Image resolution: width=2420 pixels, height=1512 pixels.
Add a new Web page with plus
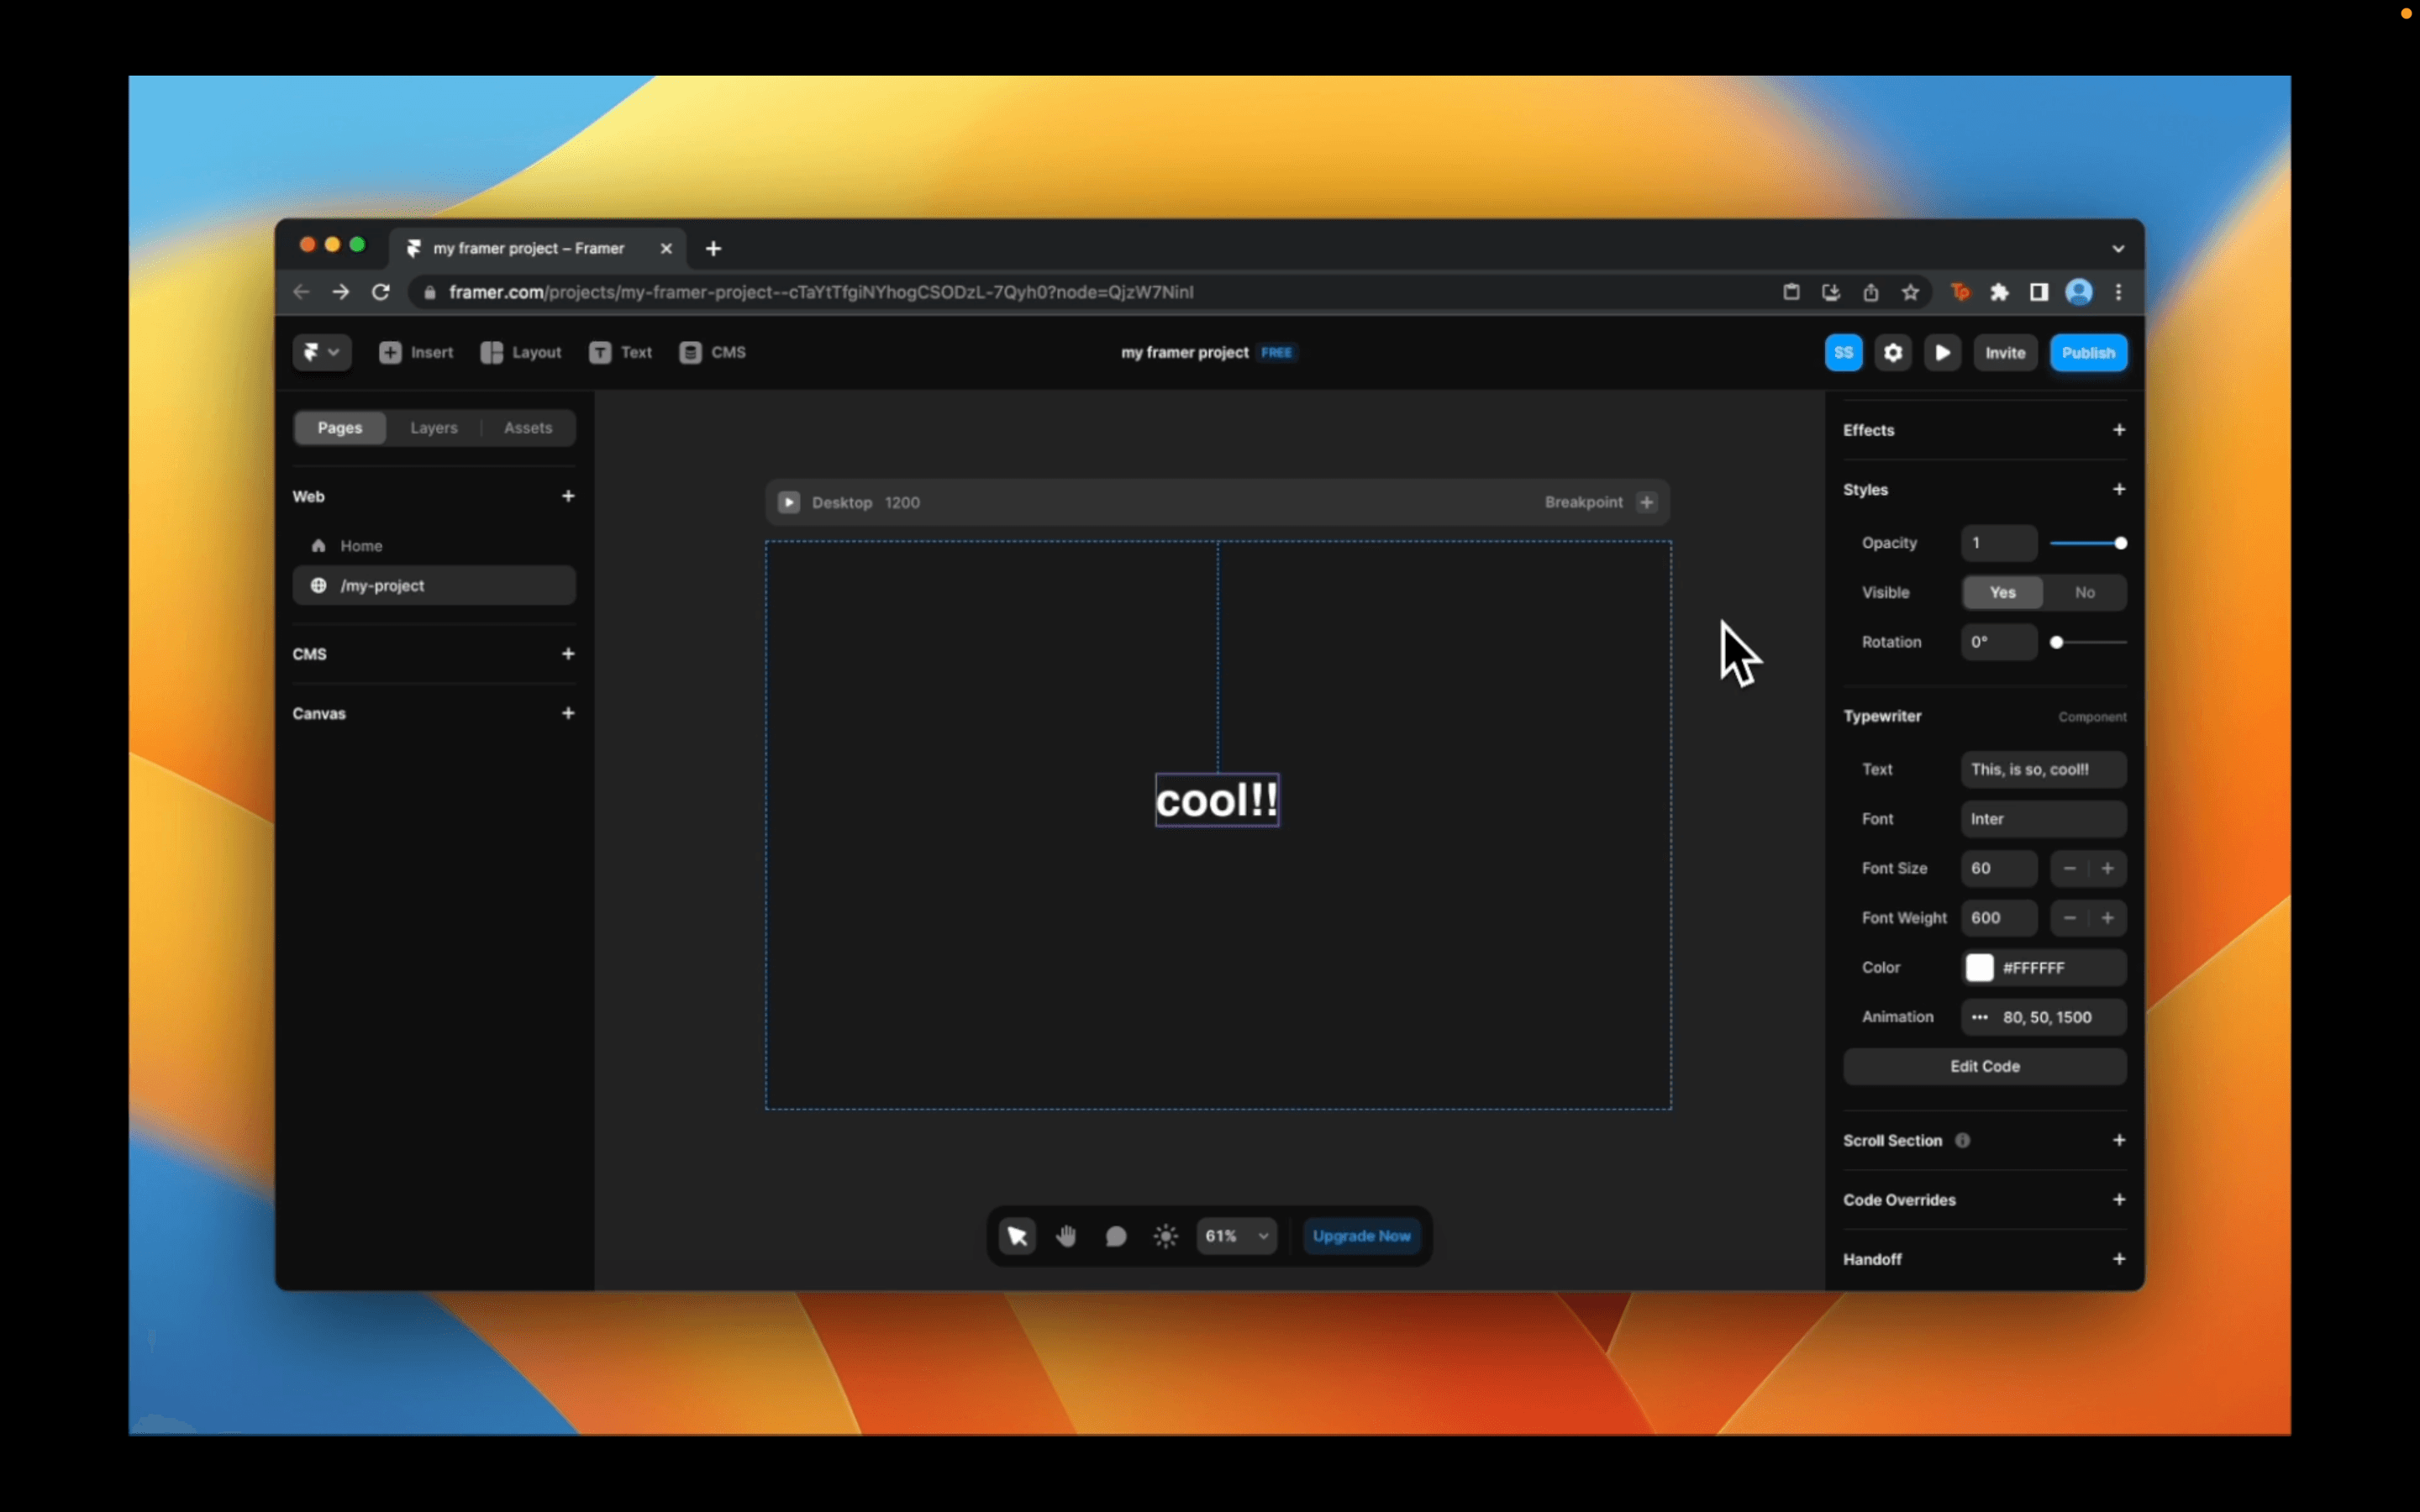coord(568,496)
